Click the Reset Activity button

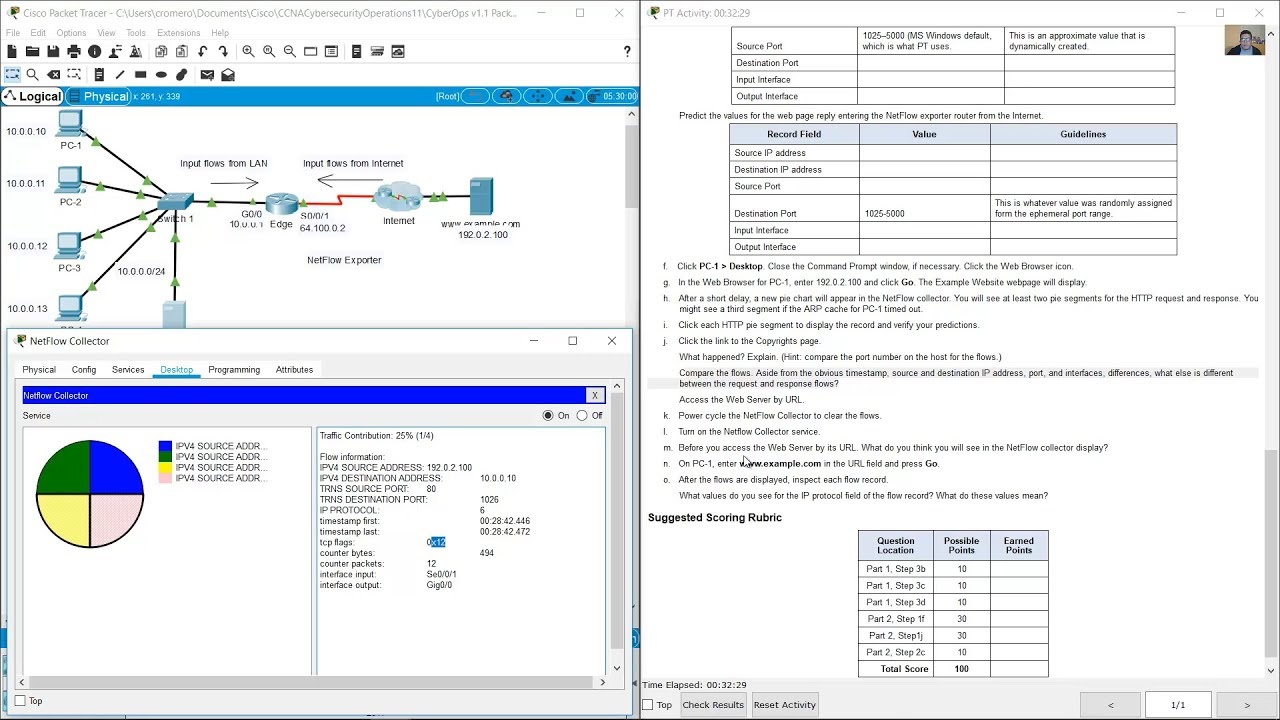pos(785,705)
